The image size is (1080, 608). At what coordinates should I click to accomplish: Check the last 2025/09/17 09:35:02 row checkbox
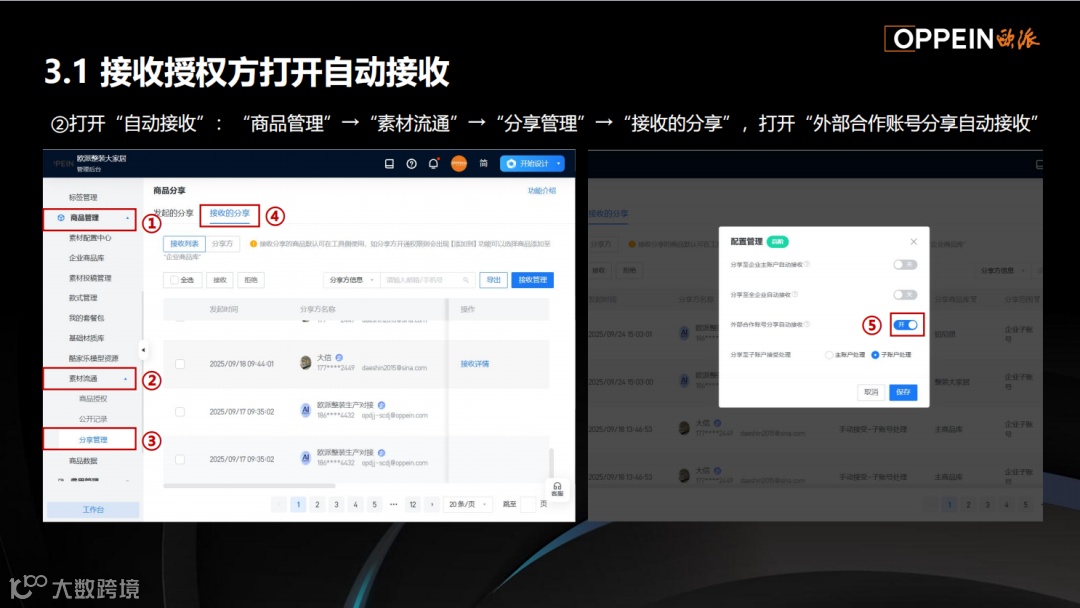point(180,459)
